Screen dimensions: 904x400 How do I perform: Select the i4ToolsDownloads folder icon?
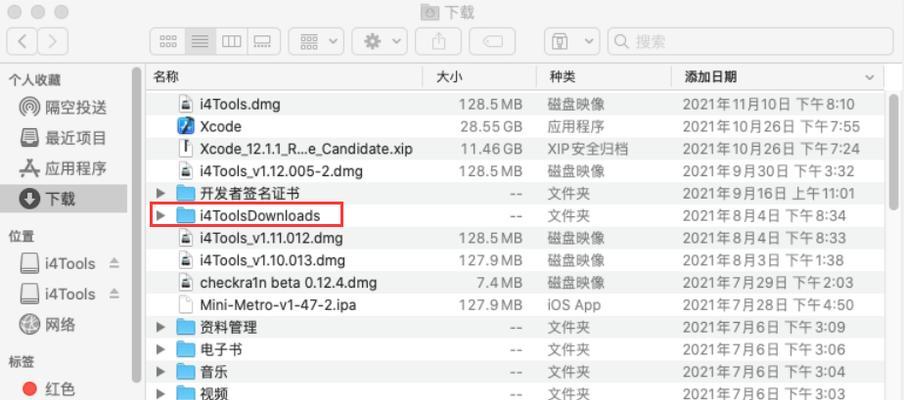pos(186,216)
